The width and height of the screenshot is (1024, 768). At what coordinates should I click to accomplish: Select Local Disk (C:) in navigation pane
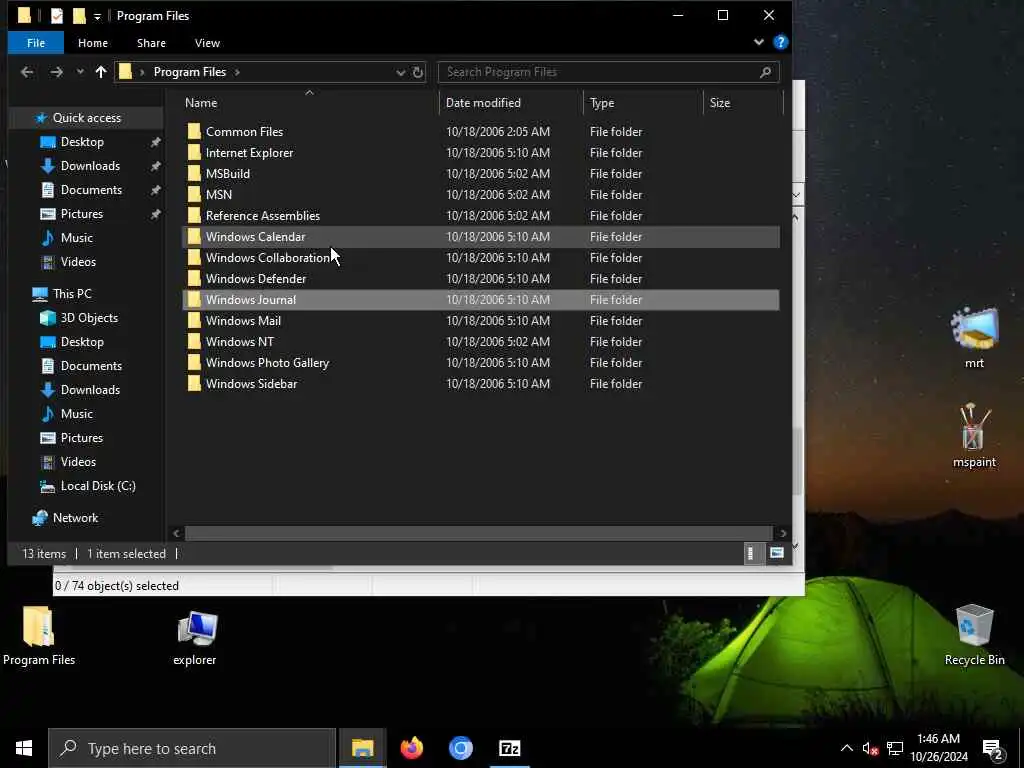pyautogui.click(x=98, y=486)
